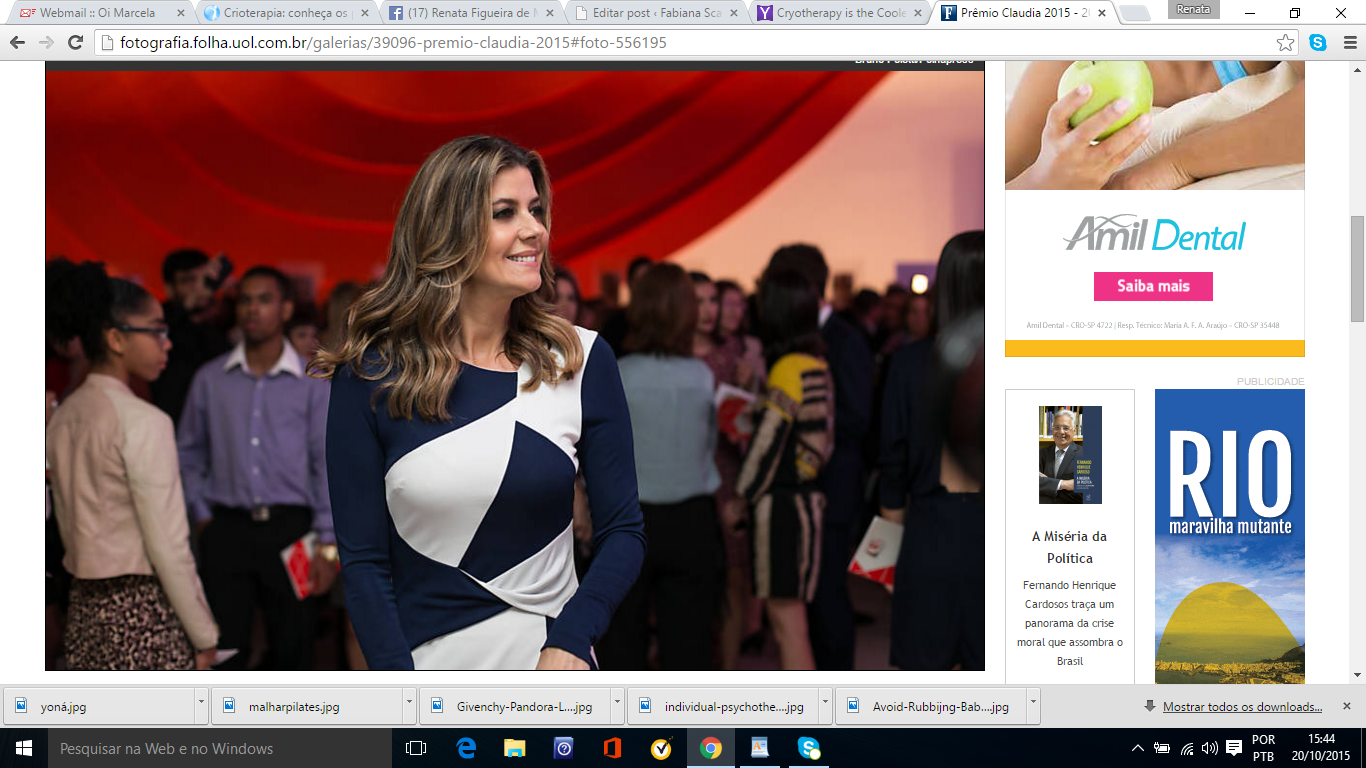The width and height of the screenshot is (1366, 768).
Task: Open the volume tray icon
Action: (1210, 748)
